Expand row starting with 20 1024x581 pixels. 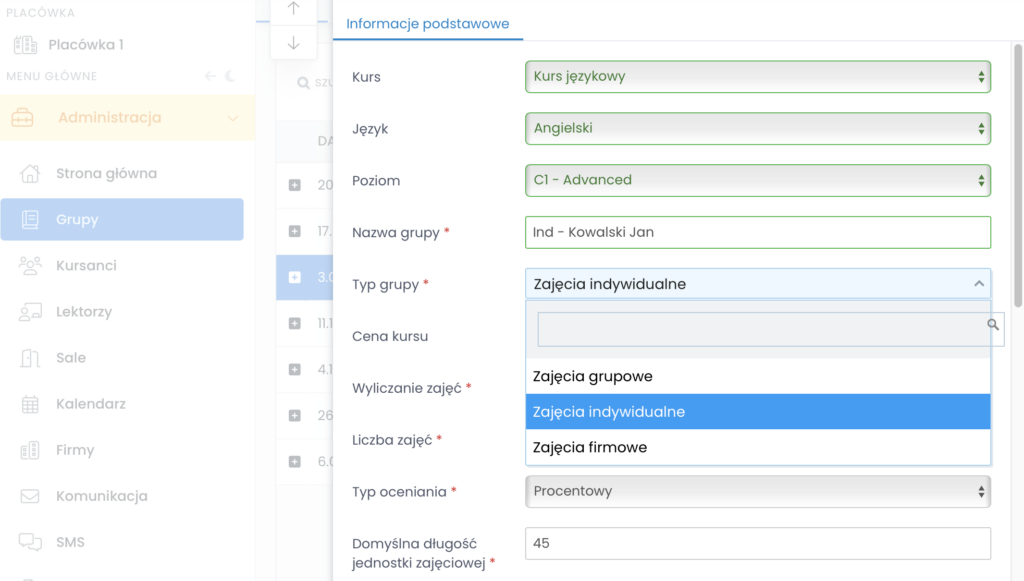pyautogui.click(x=295, y=185)
